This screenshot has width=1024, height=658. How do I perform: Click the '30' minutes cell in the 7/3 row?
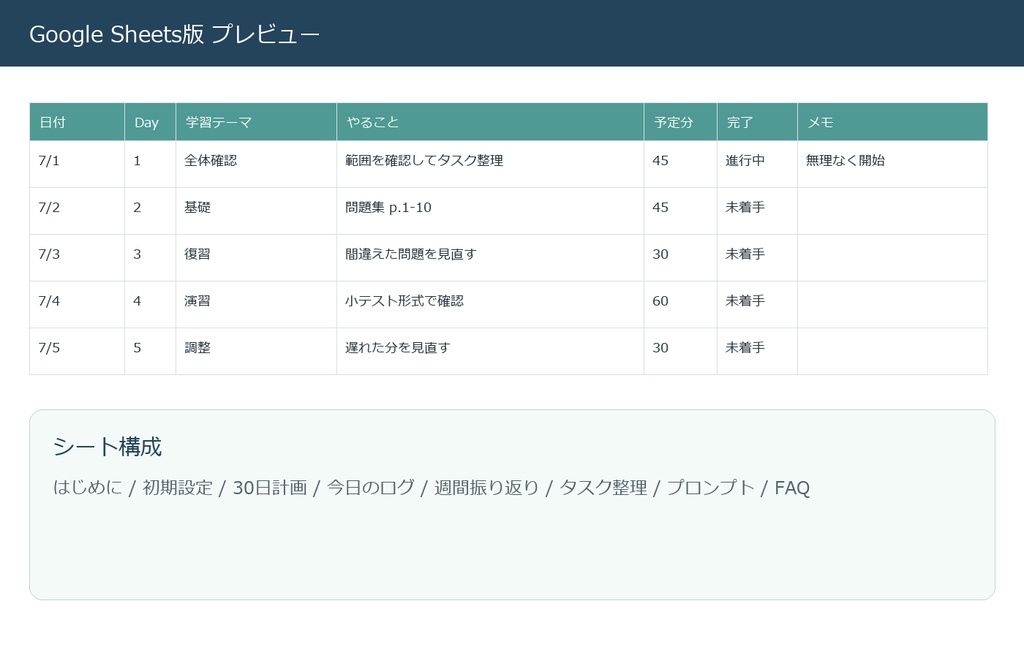(680, 258)
